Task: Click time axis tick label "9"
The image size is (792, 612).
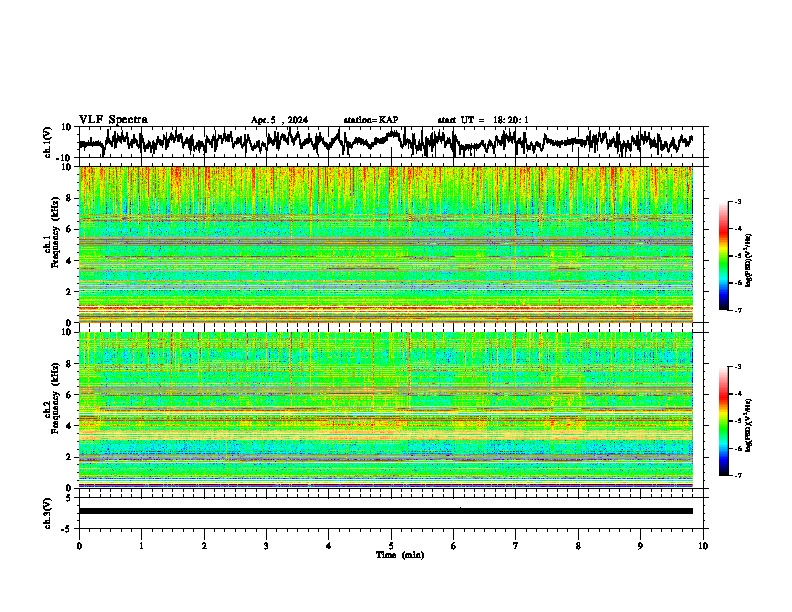Action: tap(640, 546)
